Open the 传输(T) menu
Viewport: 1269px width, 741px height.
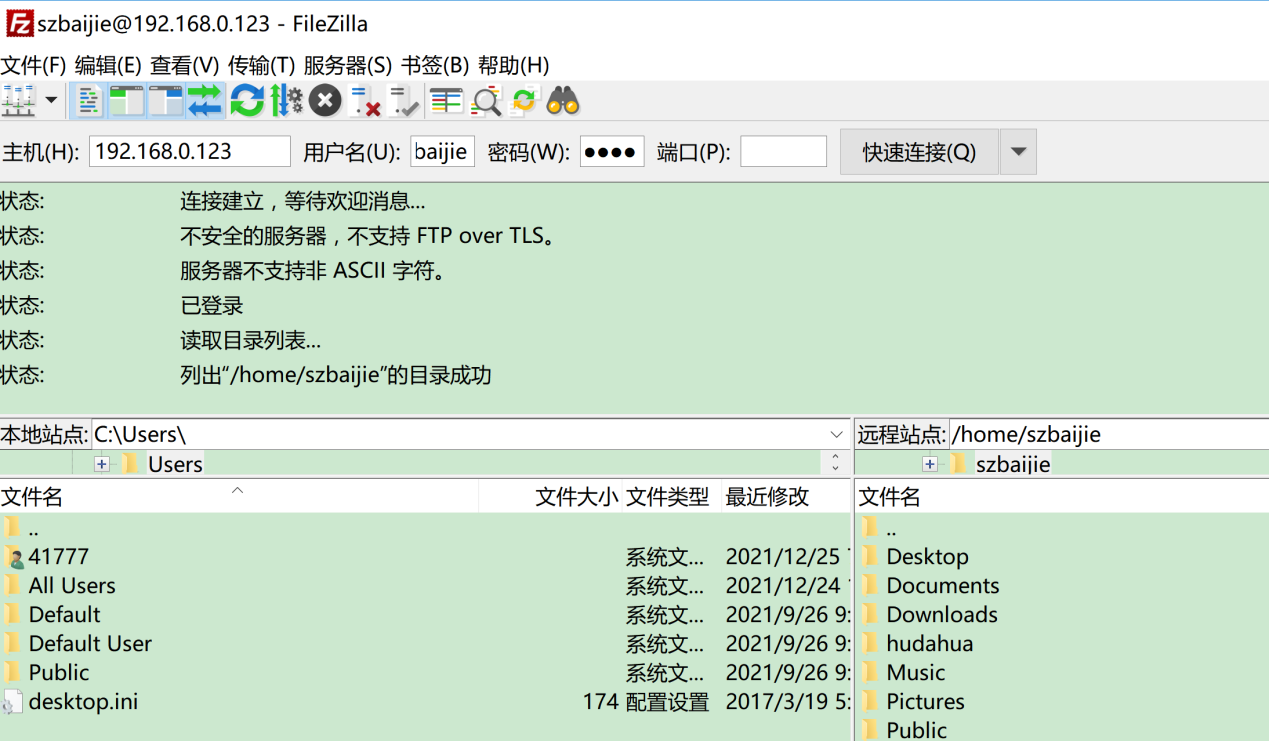point(261,65)
